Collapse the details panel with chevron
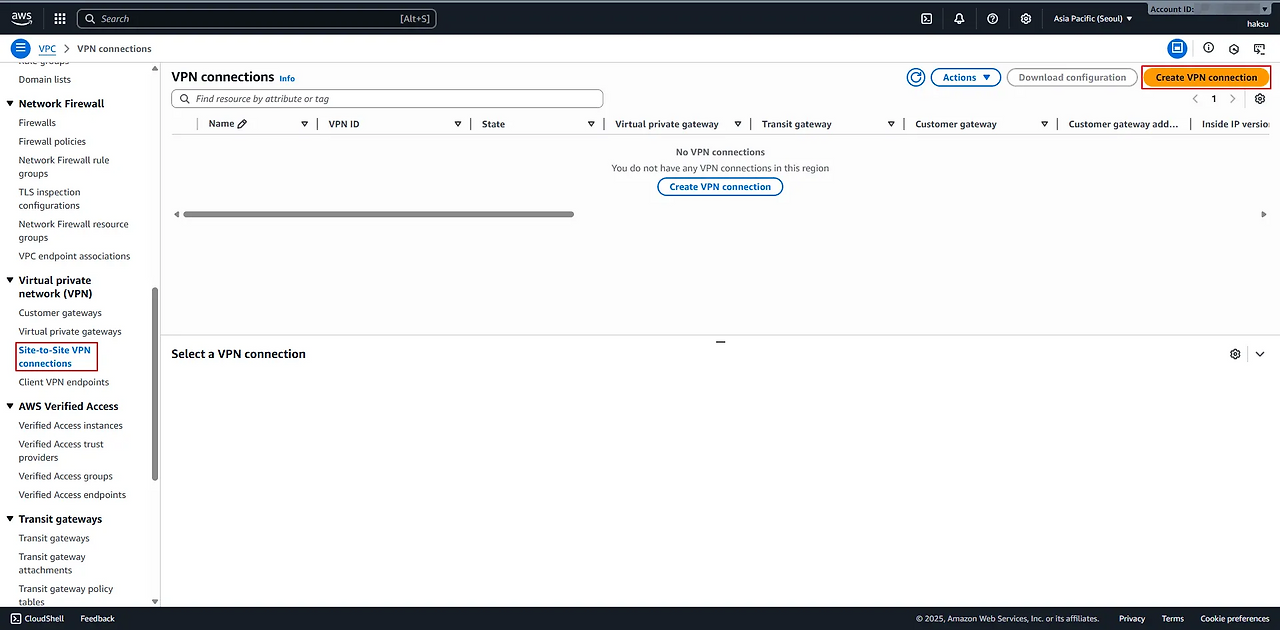Screen dimensions: 1280x630 pyautogui.click(x=1260, y=354)
